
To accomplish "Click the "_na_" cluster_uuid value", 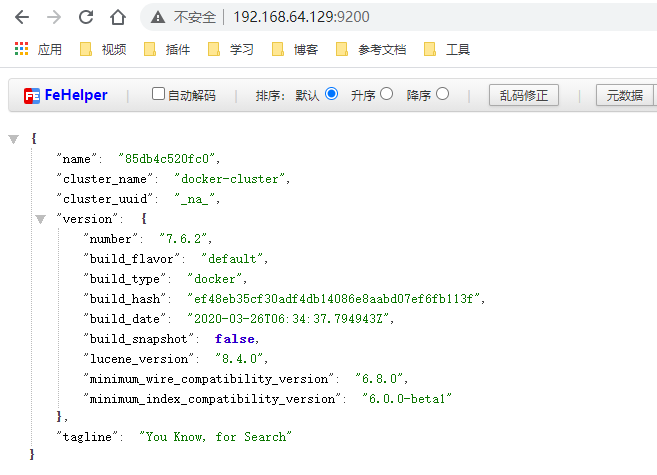I will pos(195,199).
